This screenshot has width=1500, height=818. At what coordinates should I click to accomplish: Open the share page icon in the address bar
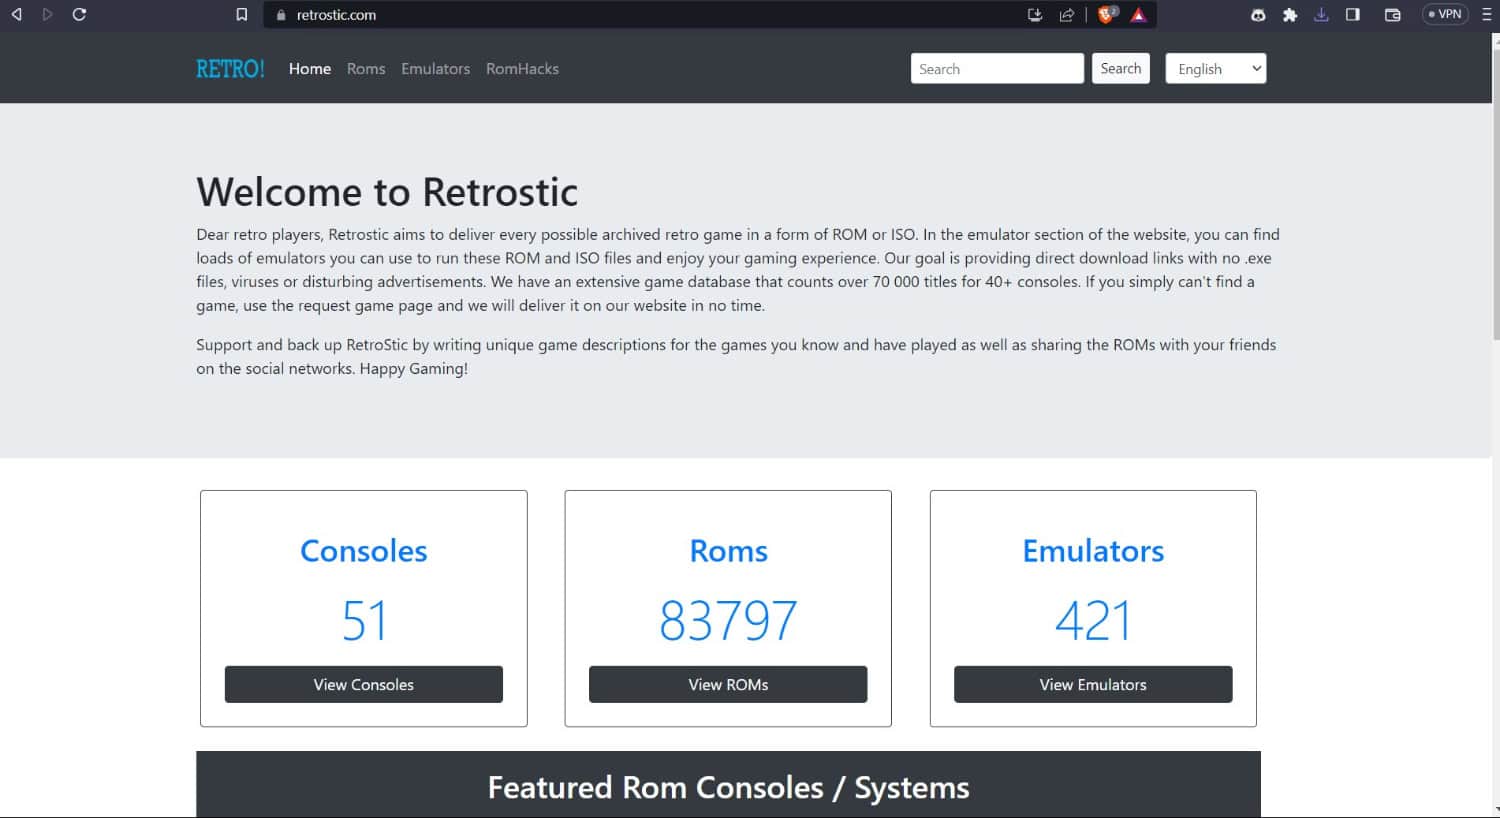(x=1067, y=14)
